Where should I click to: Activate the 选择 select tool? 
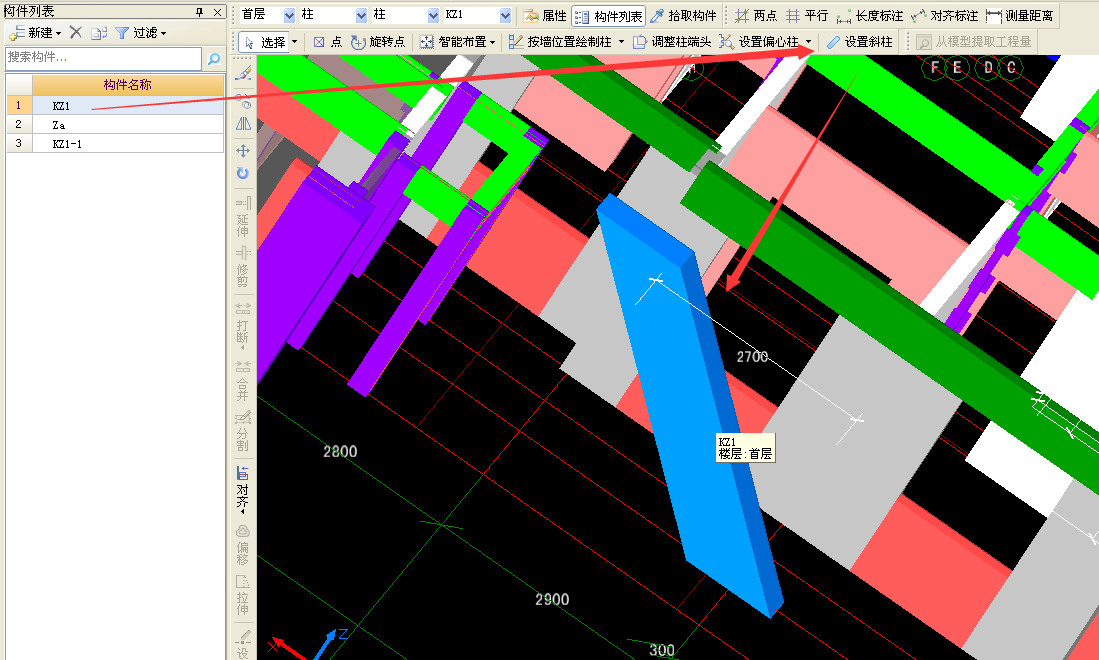tap(264, 42)
